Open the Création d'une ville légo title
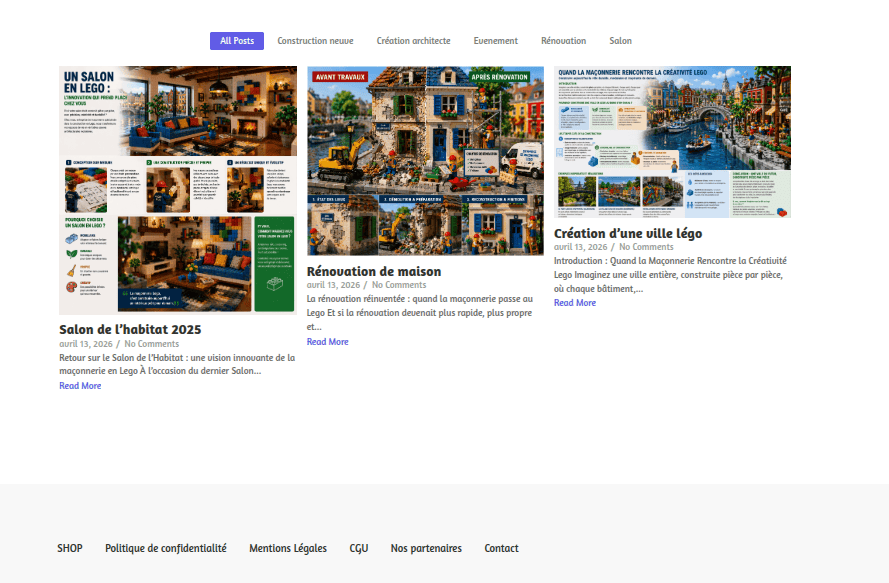 pos(628,234)
